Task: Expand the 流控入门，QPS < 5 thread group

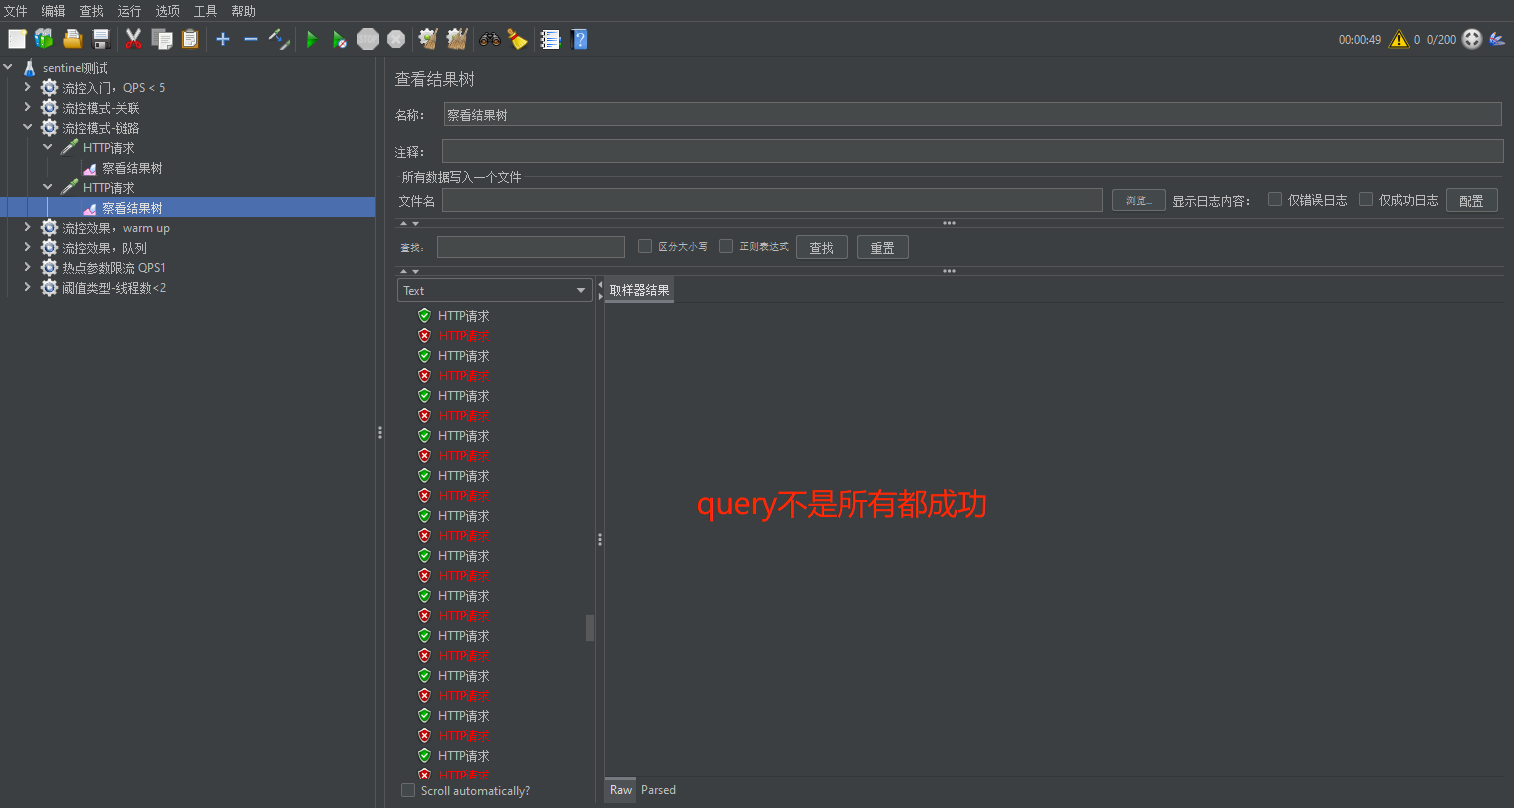Action: click(28, 88)
